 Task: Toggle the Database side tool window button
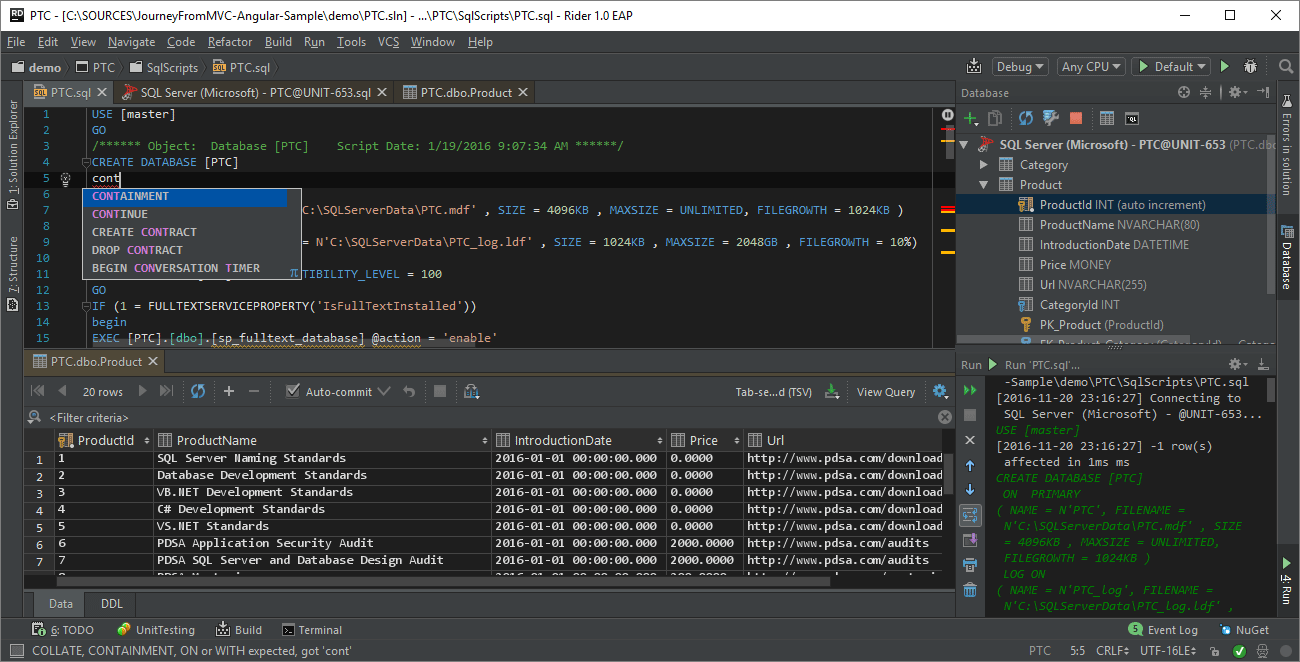(x=1287, y=258)
